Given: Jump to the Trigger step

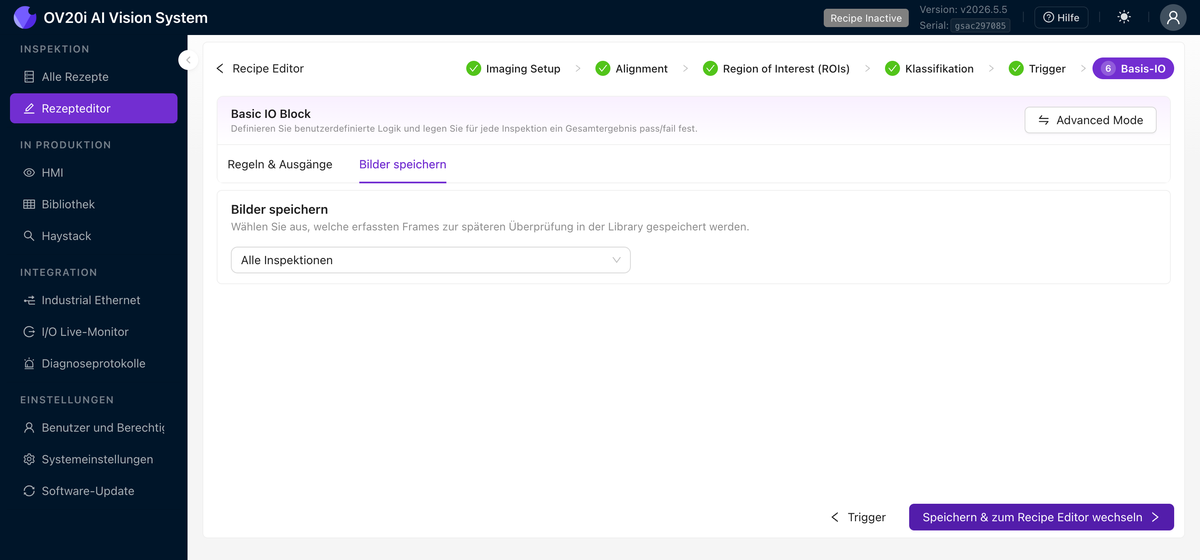Looking at the screenshot, I should [x=1037, y=69].
